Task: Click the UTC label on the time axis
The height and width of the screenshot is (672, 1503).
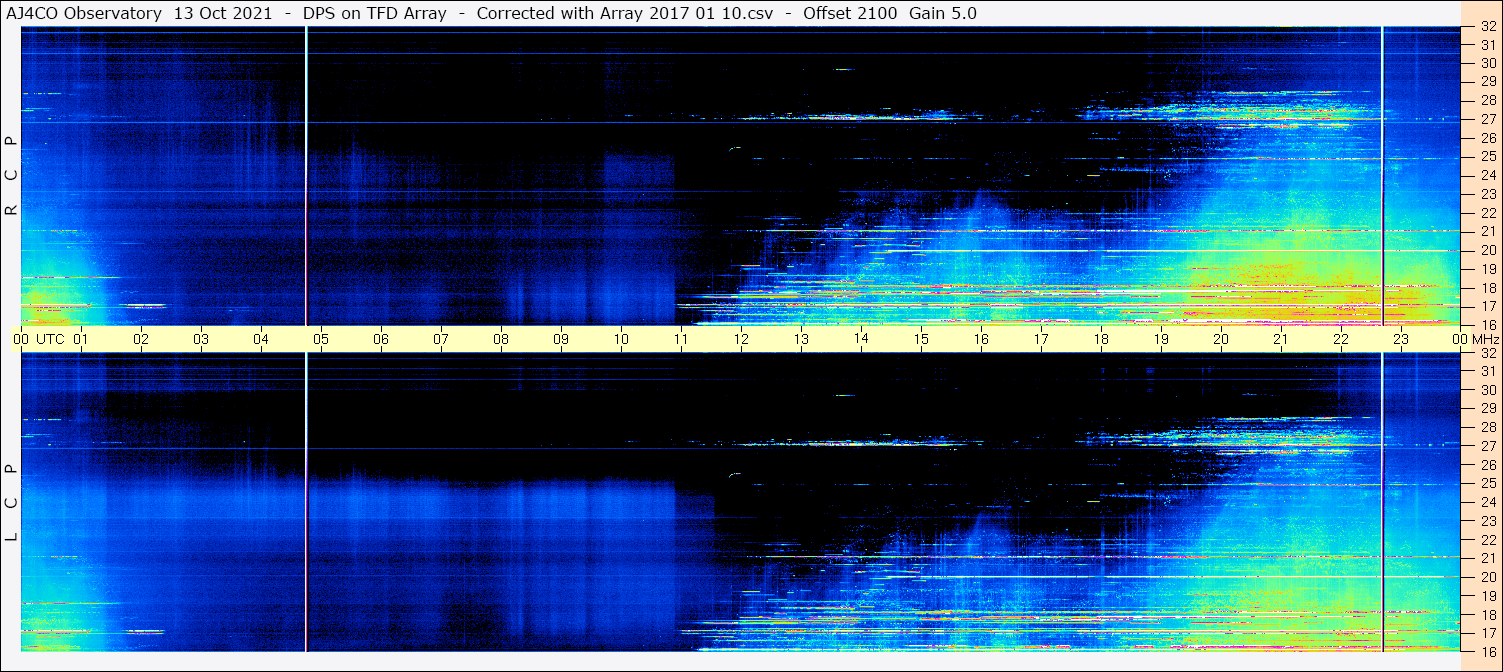Action: (50, 339)
